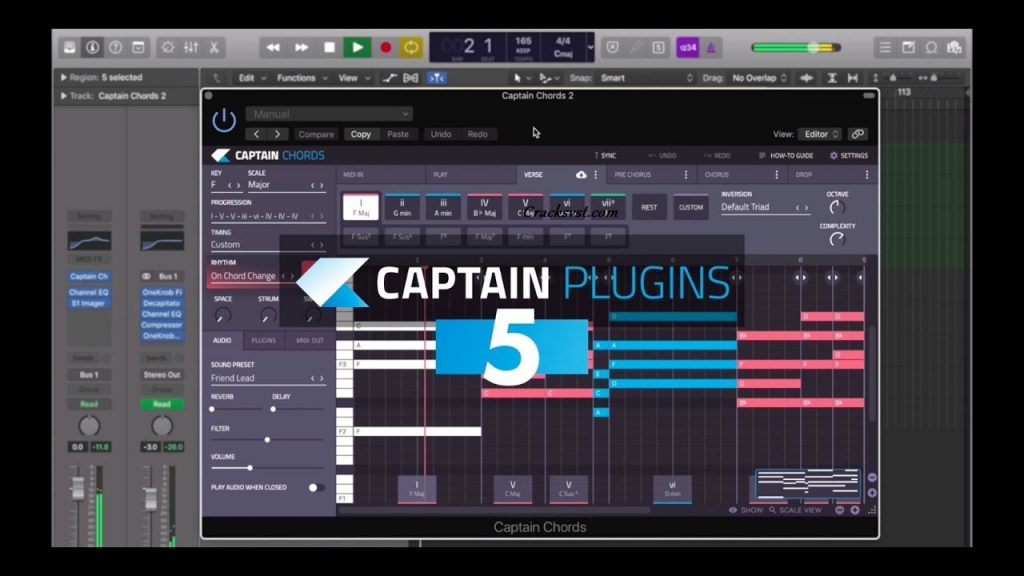Open the media Browsers icon
The width and height of the screenshot is (1024, 576).
(954, 47)
